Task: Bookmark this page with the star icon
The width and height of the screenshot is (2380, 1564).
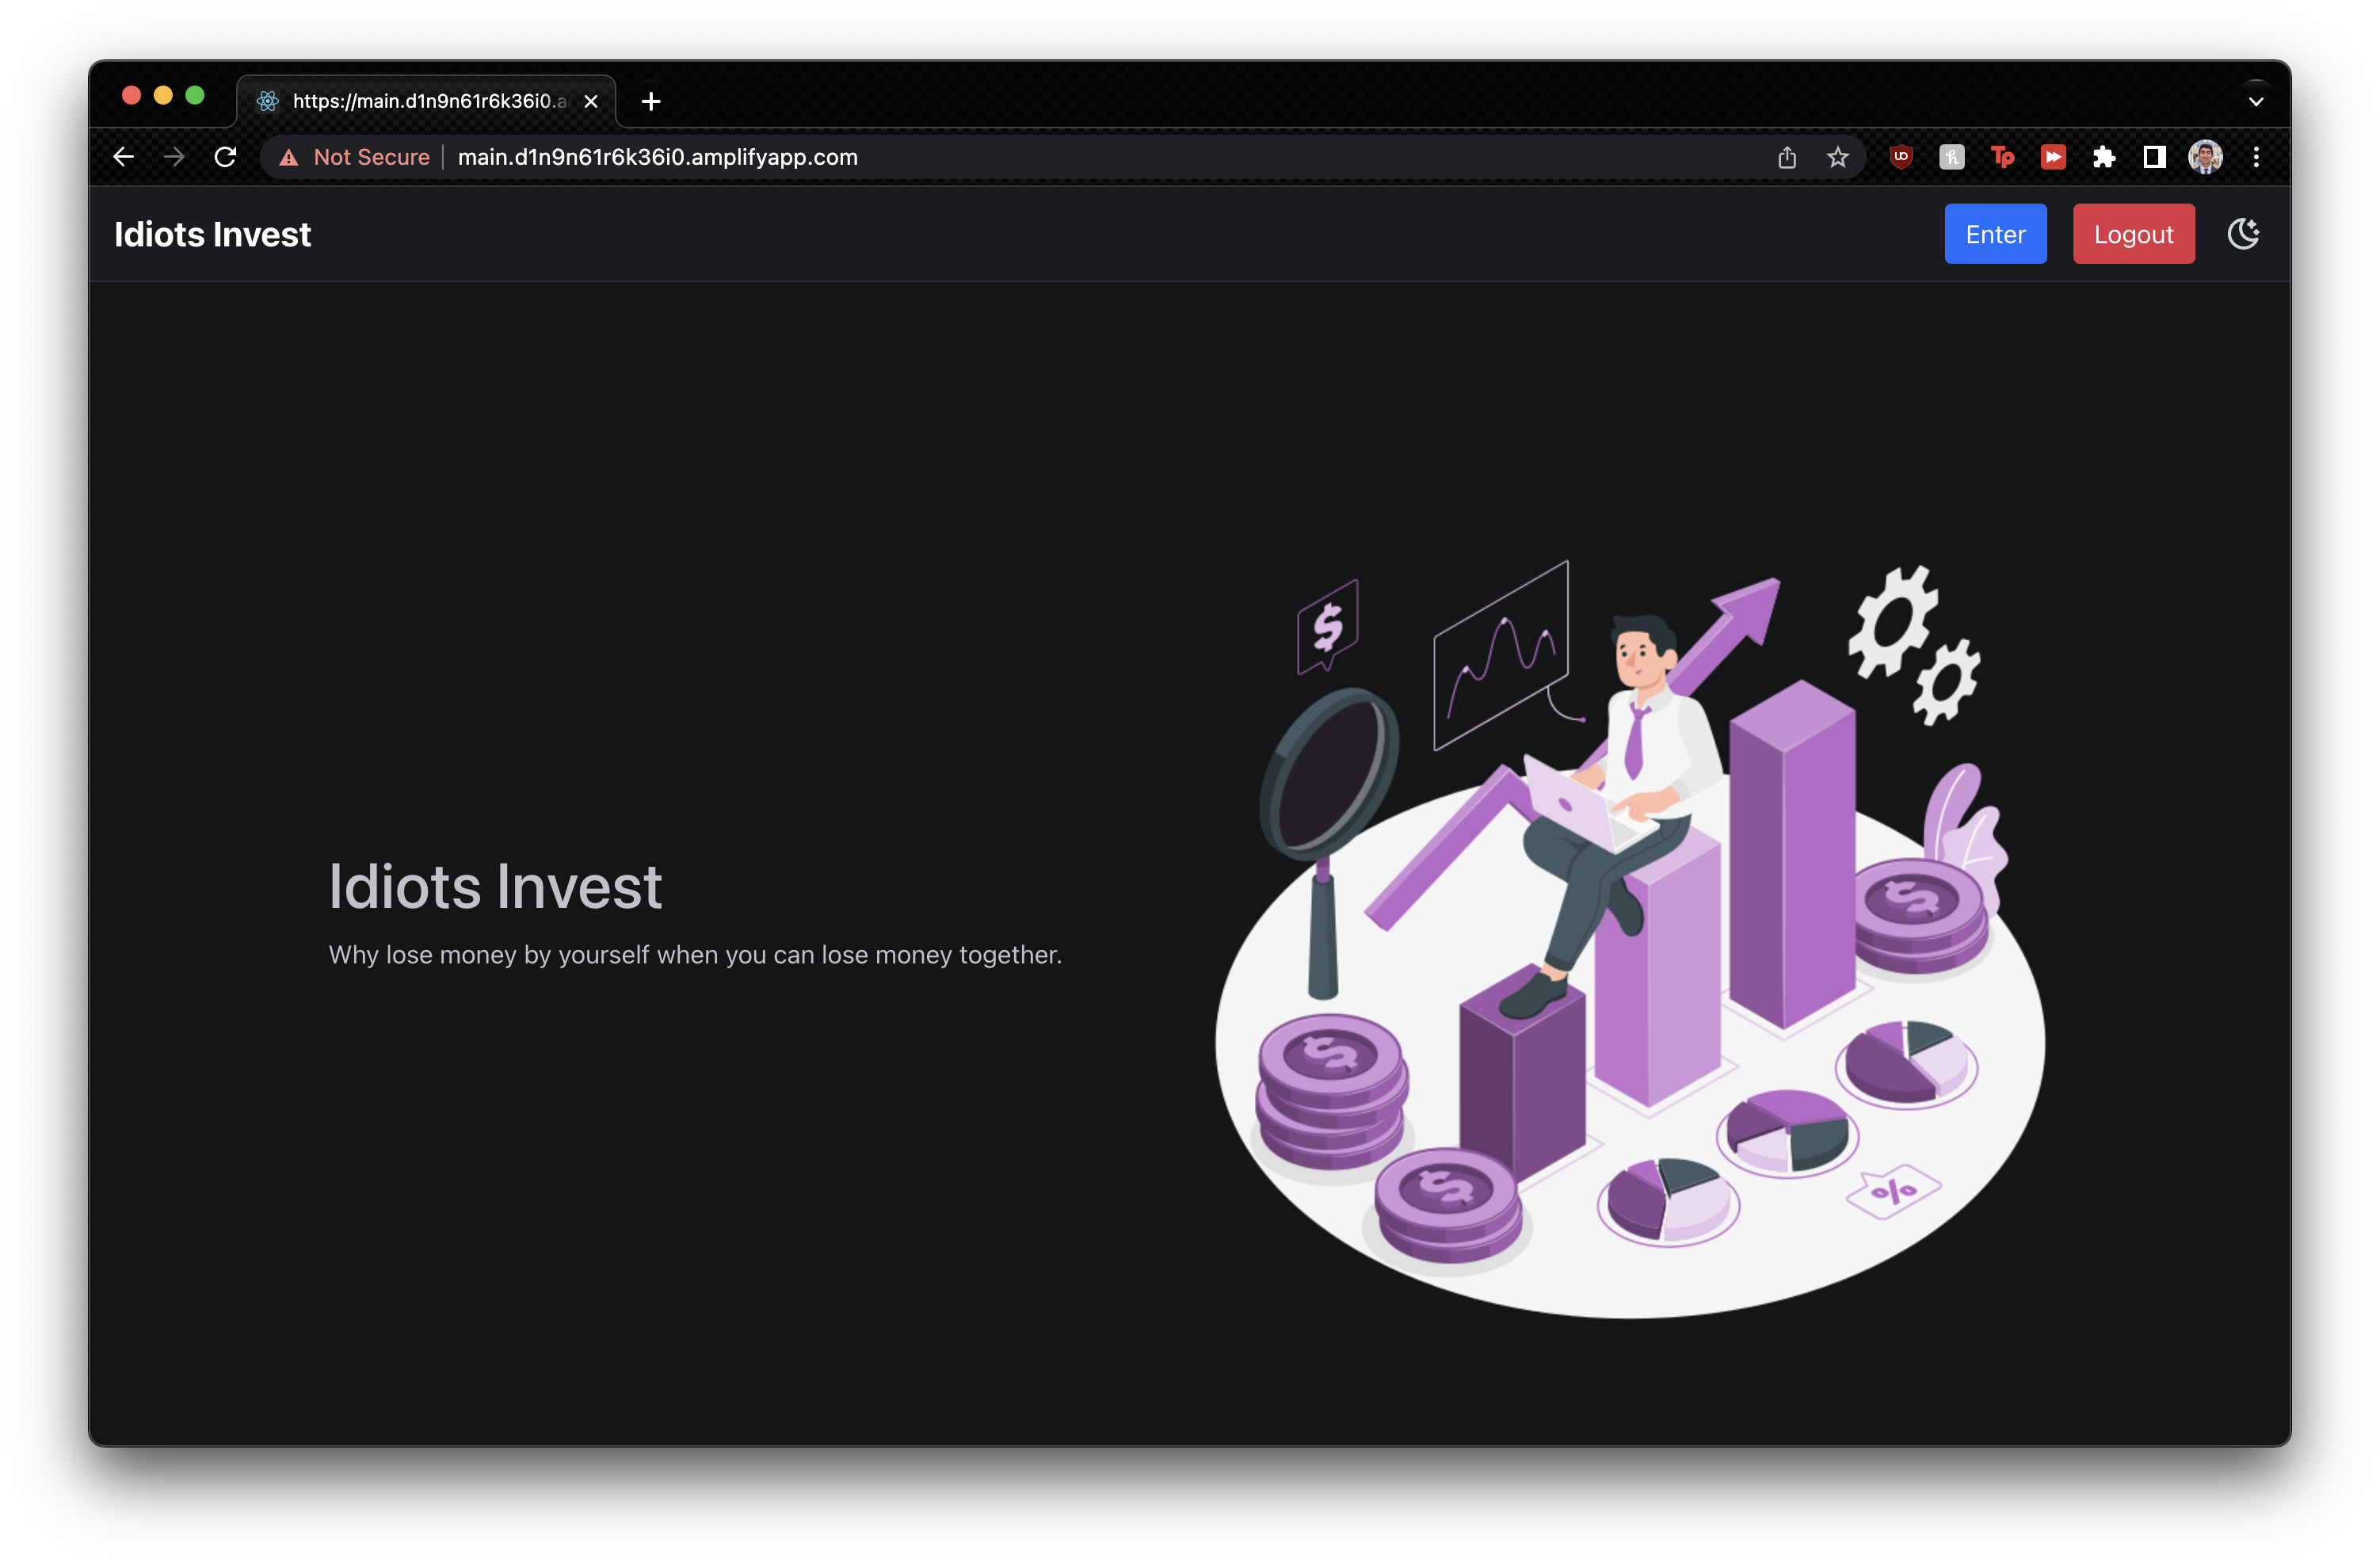Action: point(1838,157)
